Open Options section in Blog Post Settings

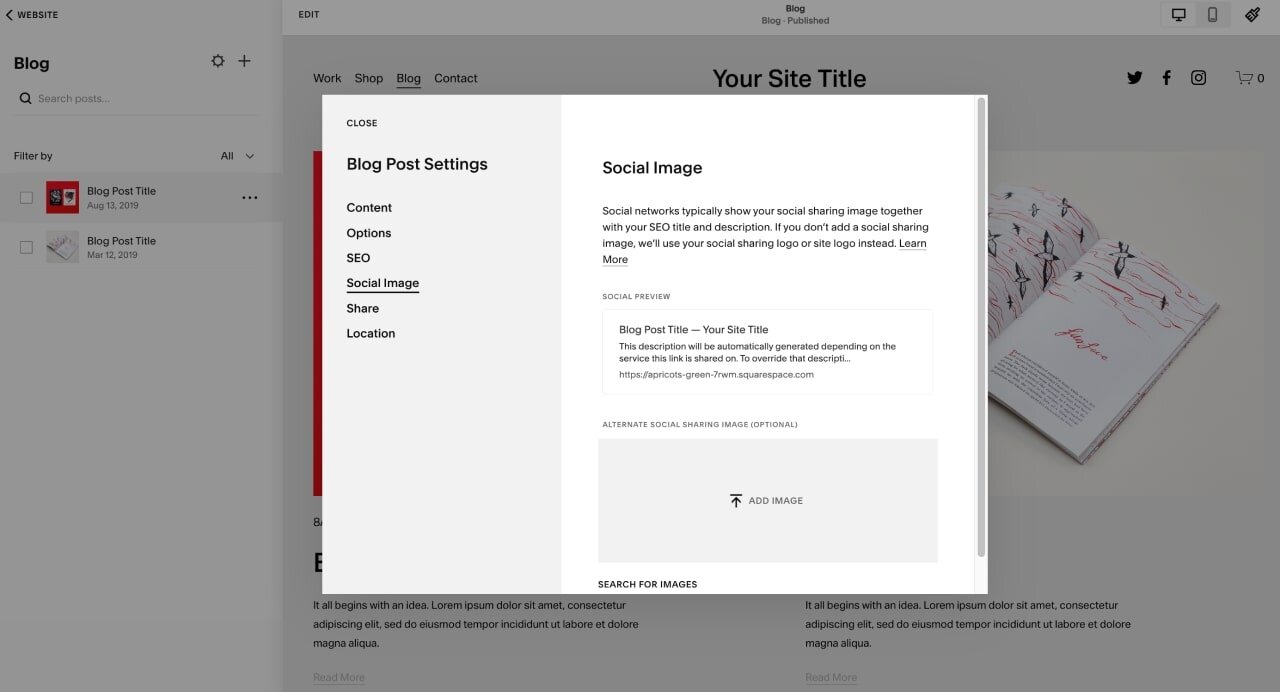(x=369, y=233)
